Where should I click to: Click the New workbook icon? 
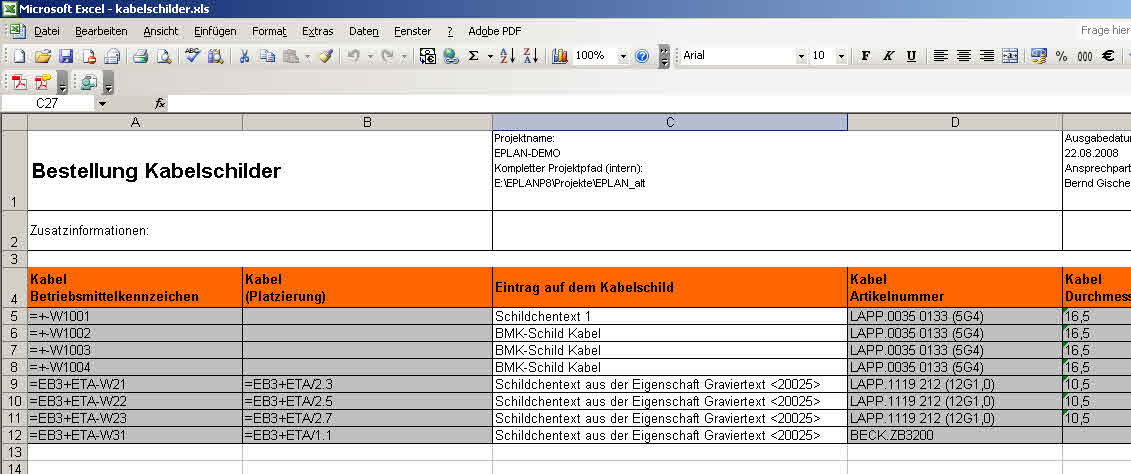point(19,56)
